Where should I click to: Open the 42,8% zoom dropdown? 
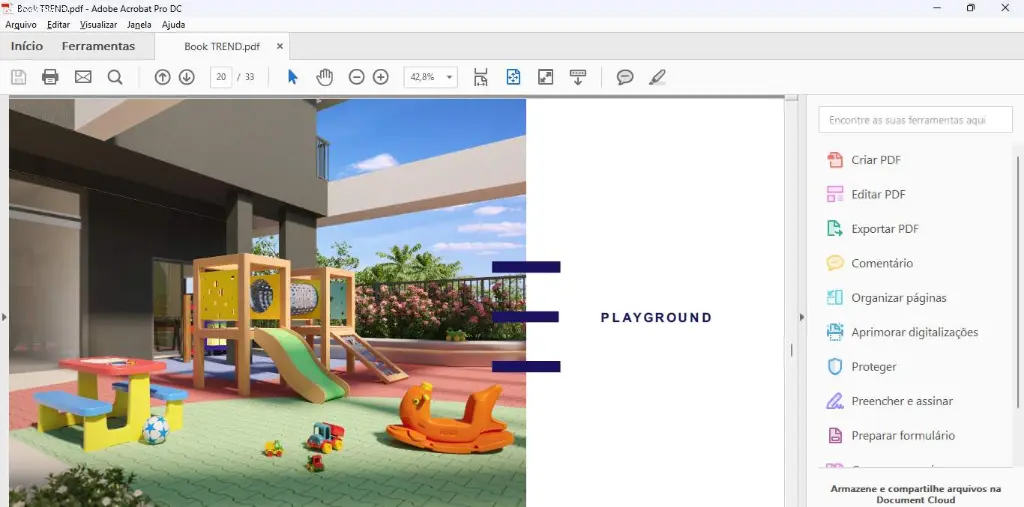coord(450,77)
